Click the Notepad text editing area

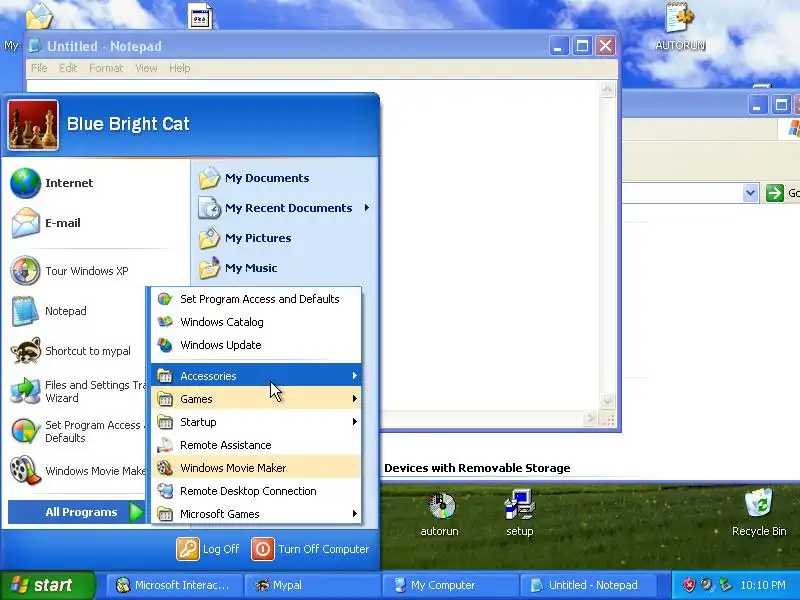pyautogui.click(x=489, y=245)
